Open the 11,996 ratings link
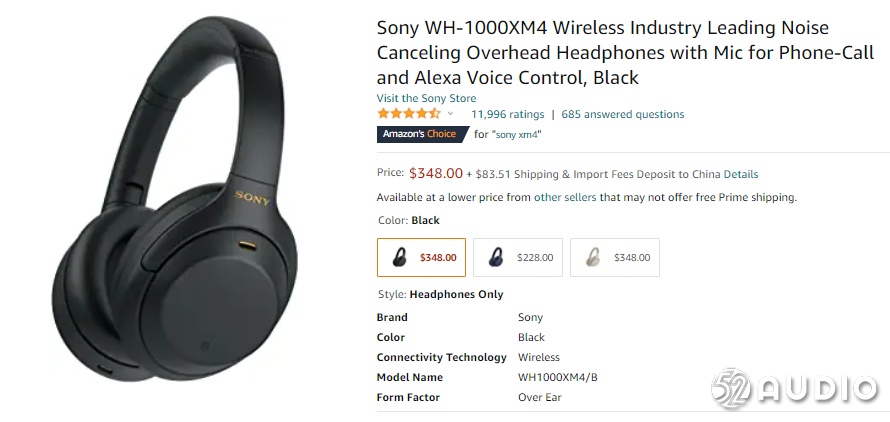 [507, 114]
